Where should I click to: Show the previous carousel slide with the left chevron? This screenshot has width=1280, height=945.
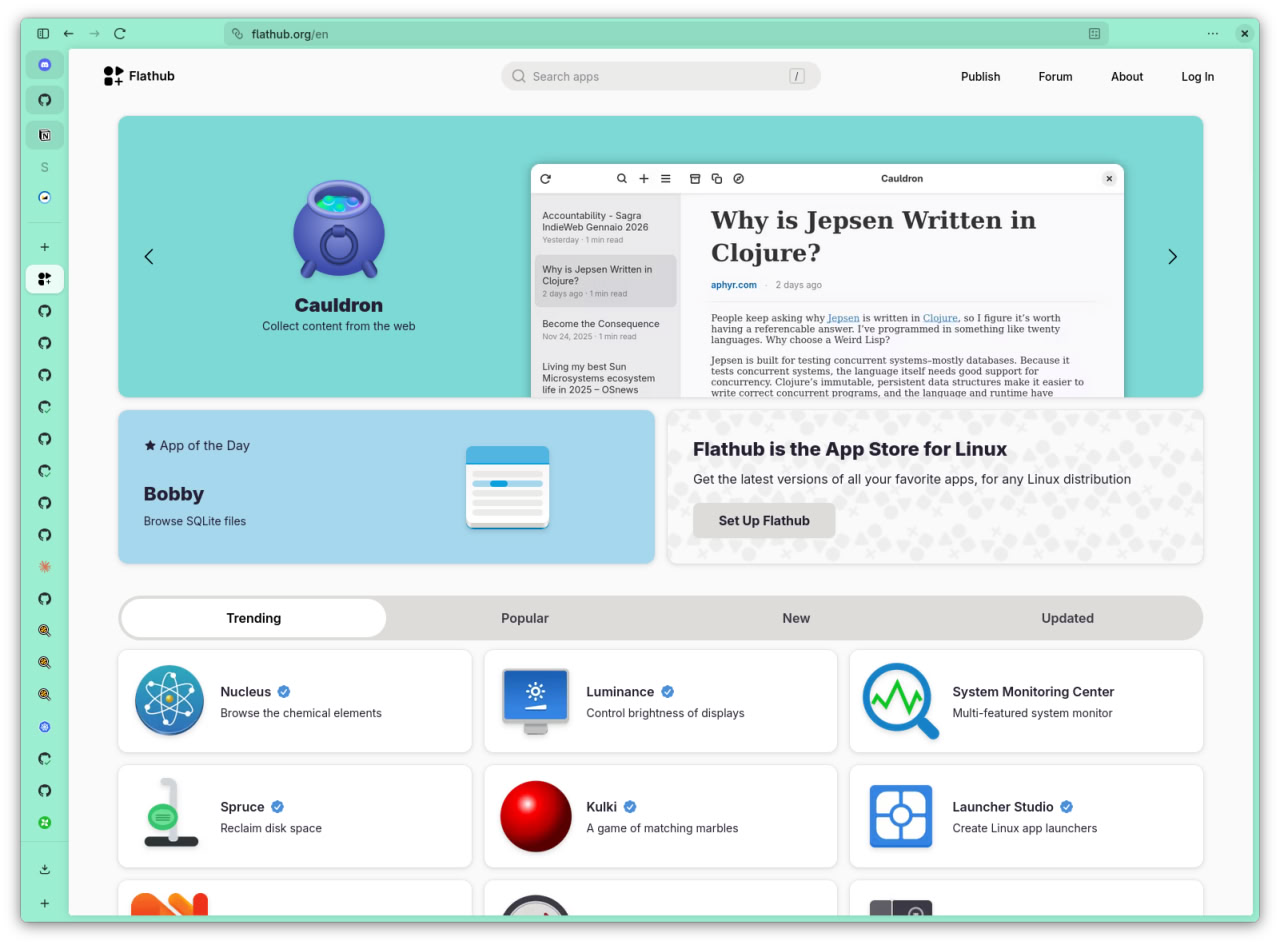click(149, 257)
